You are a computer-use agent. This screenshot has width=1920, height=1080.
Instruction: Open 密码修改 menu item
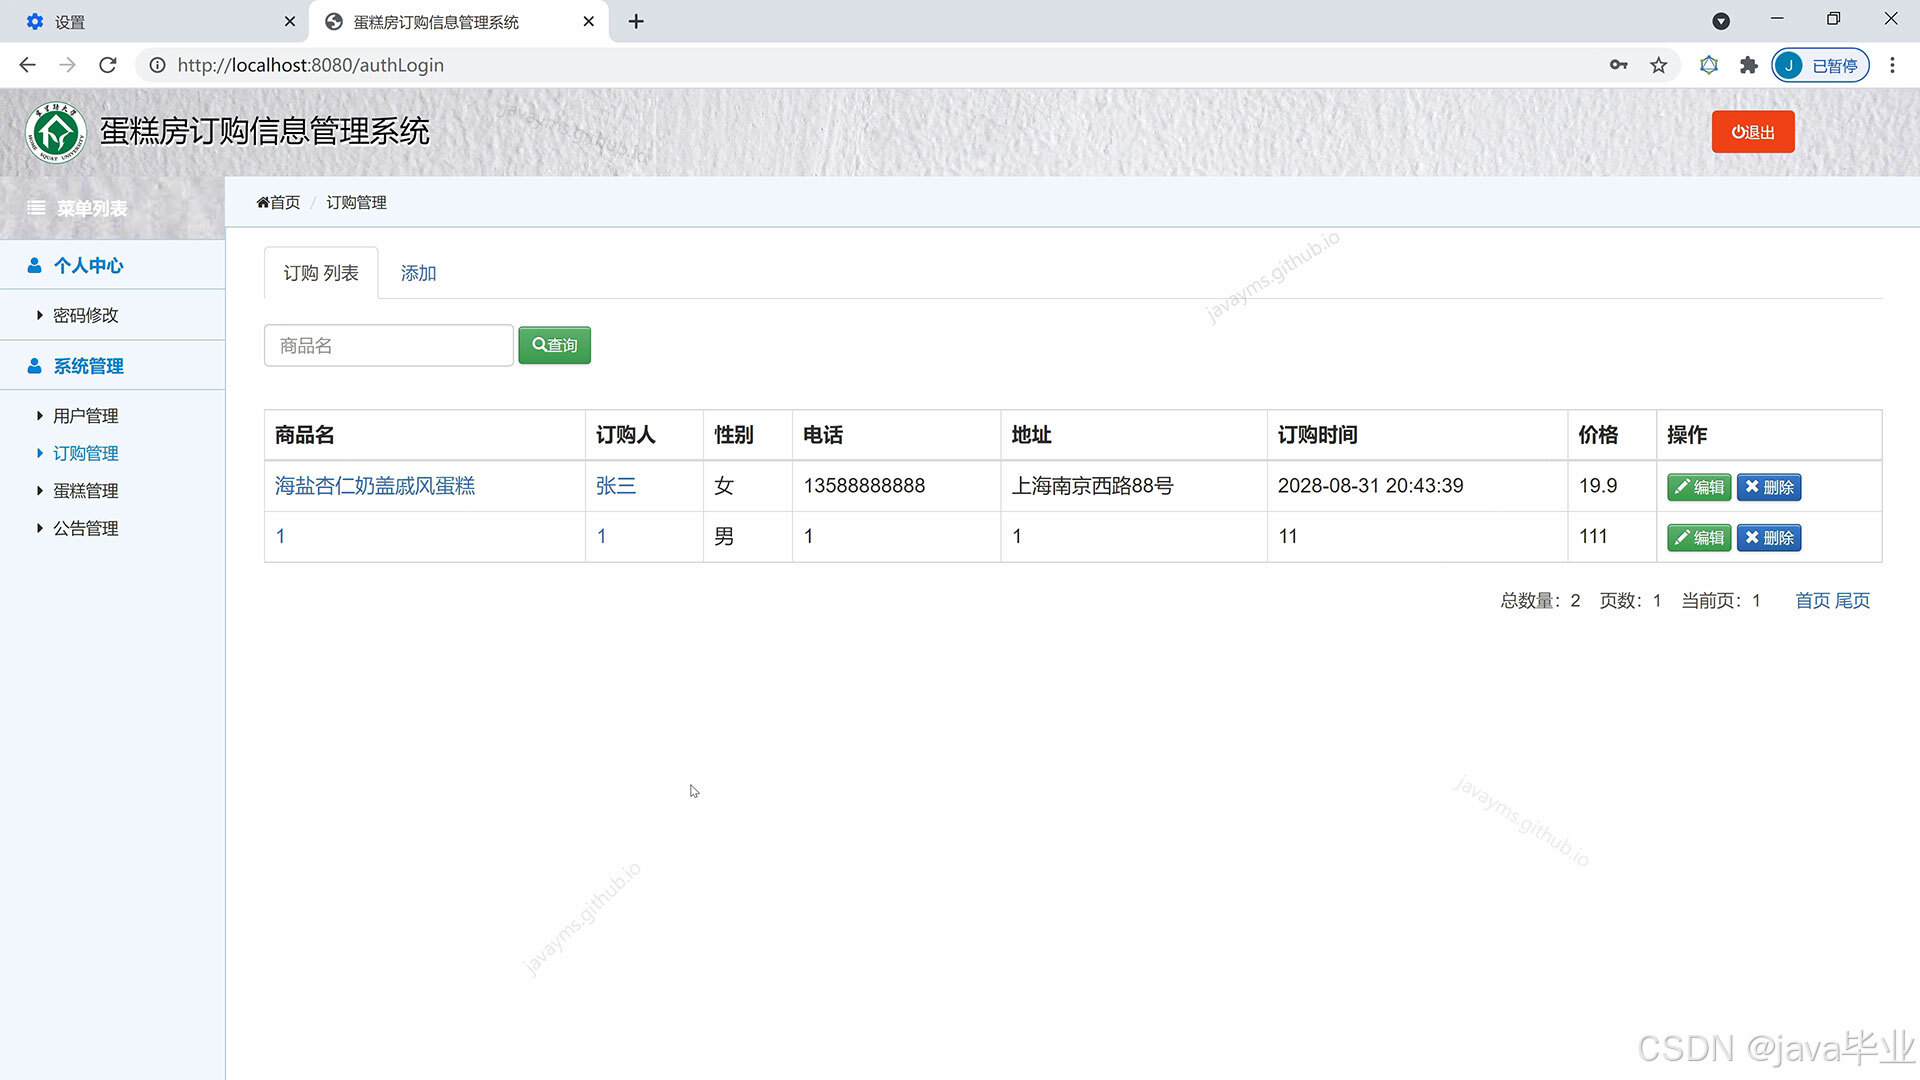pos(86,315)
